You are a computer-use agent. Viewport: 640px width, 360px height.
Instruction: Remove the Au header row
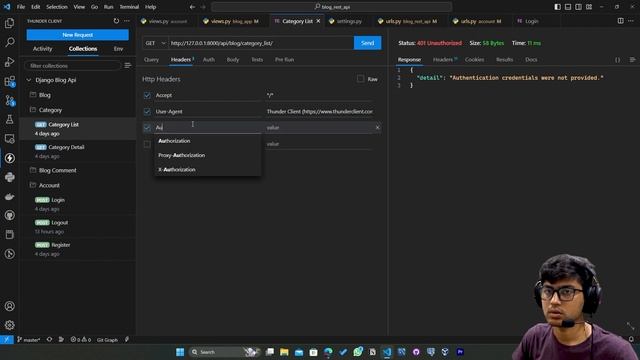click(x=378, y=127)
